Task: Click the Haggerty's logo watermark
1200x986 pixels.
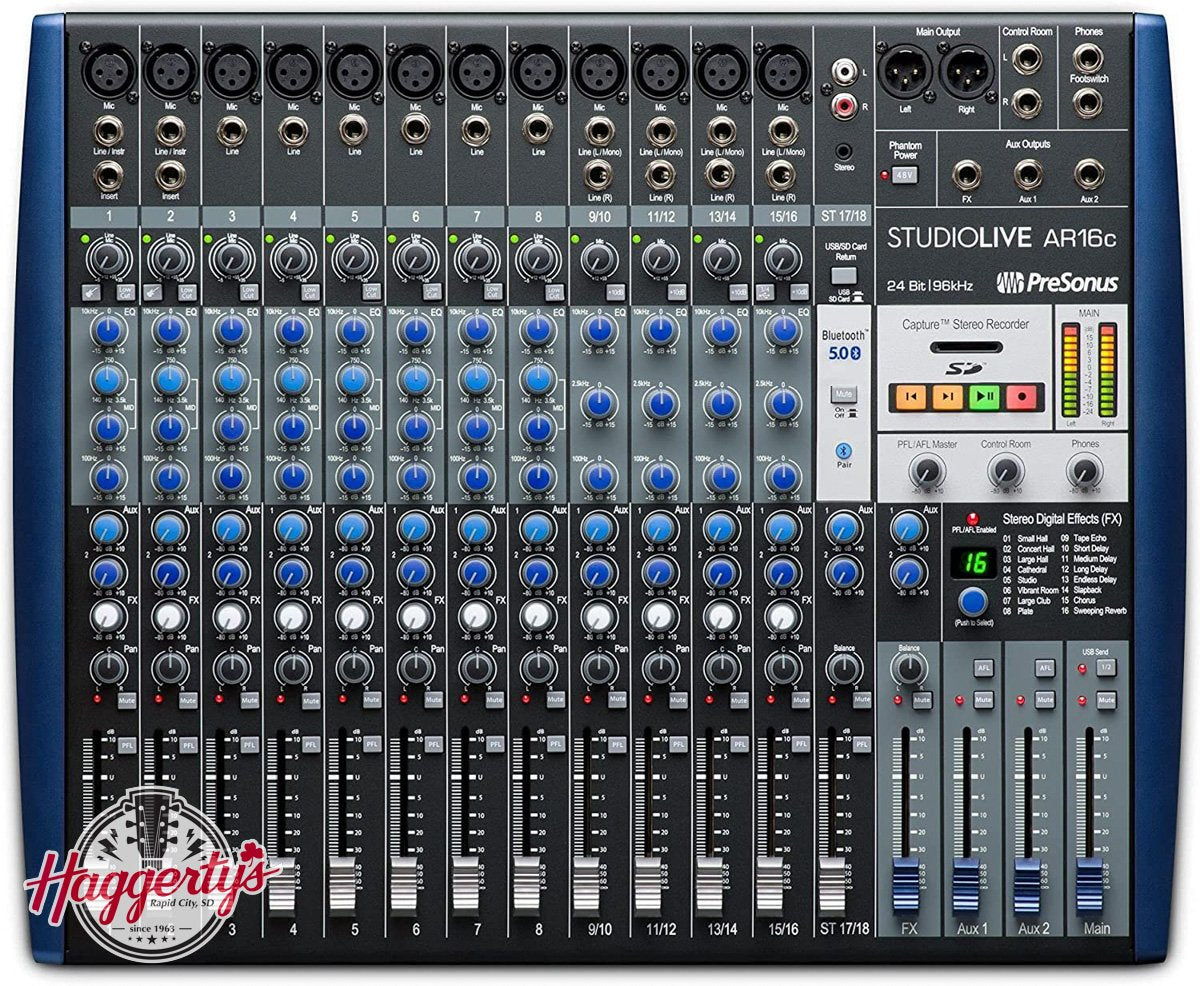Action: [x=150, y=874]
